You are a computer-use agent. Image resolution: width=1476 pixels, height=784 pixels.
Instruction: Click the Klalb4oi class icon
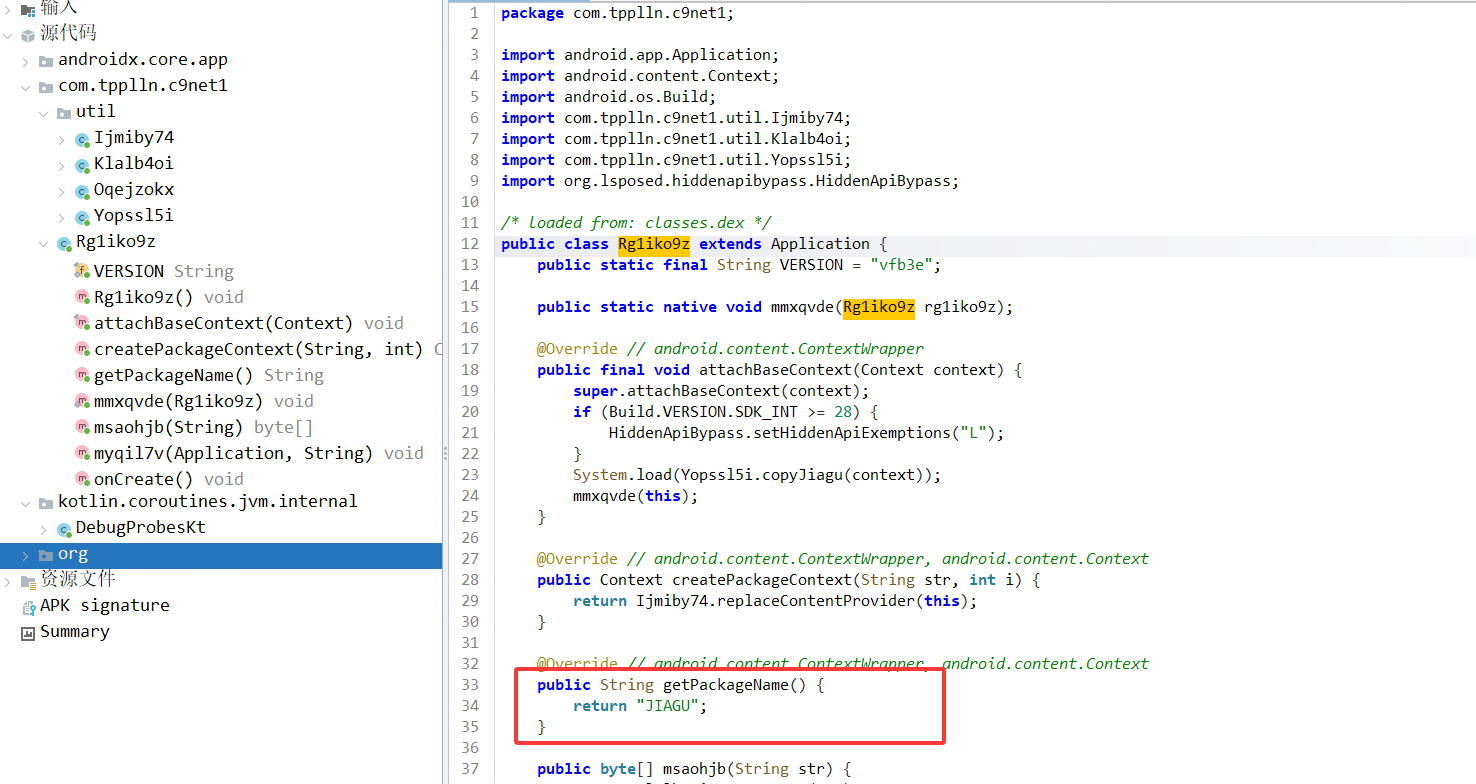tap(82, 164)
